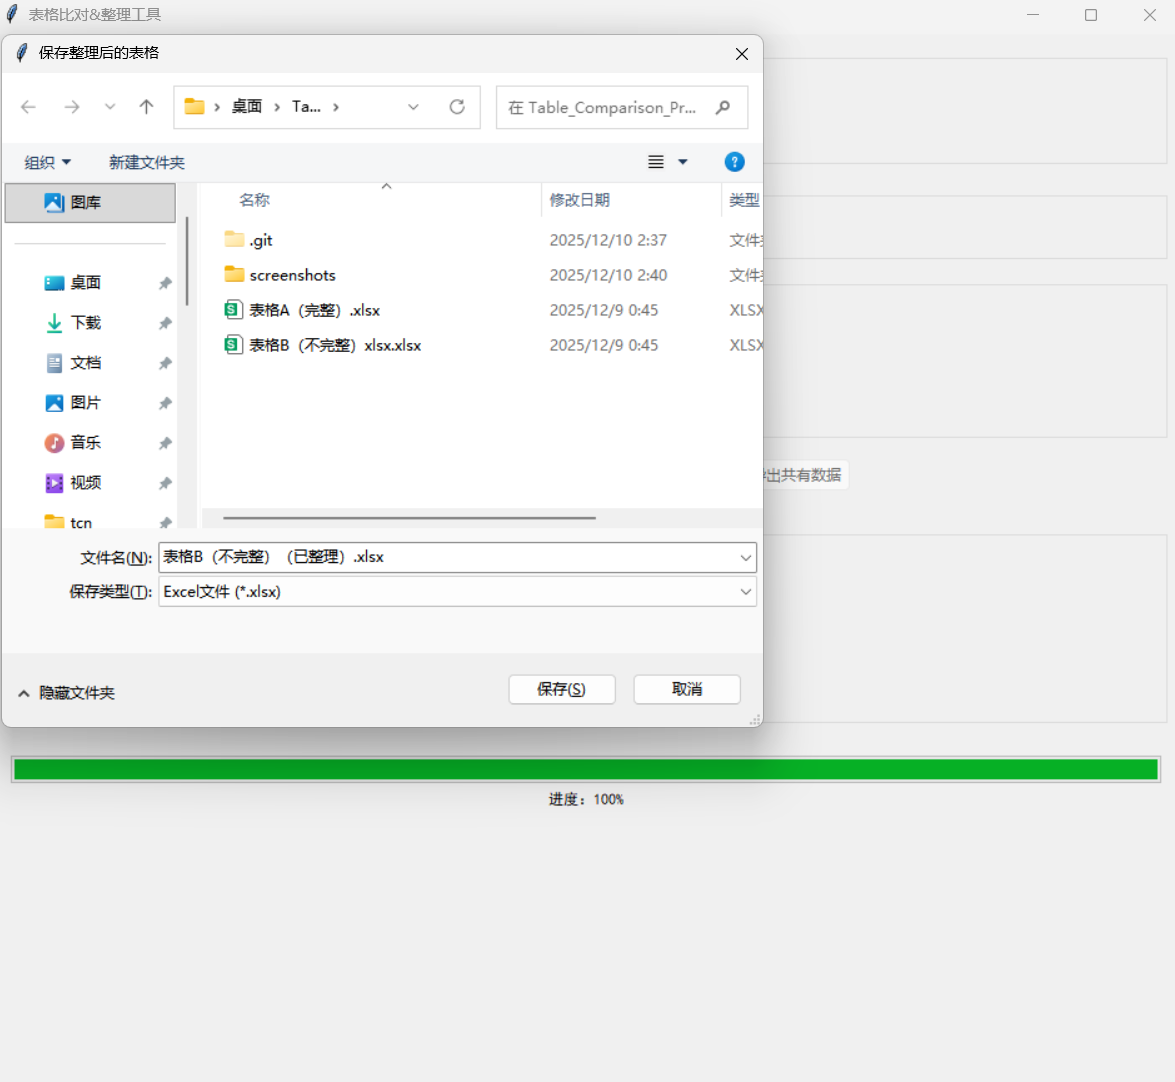Navigate up one folder level
This screenshot has height=1082, width=1175.
(146, 107)
